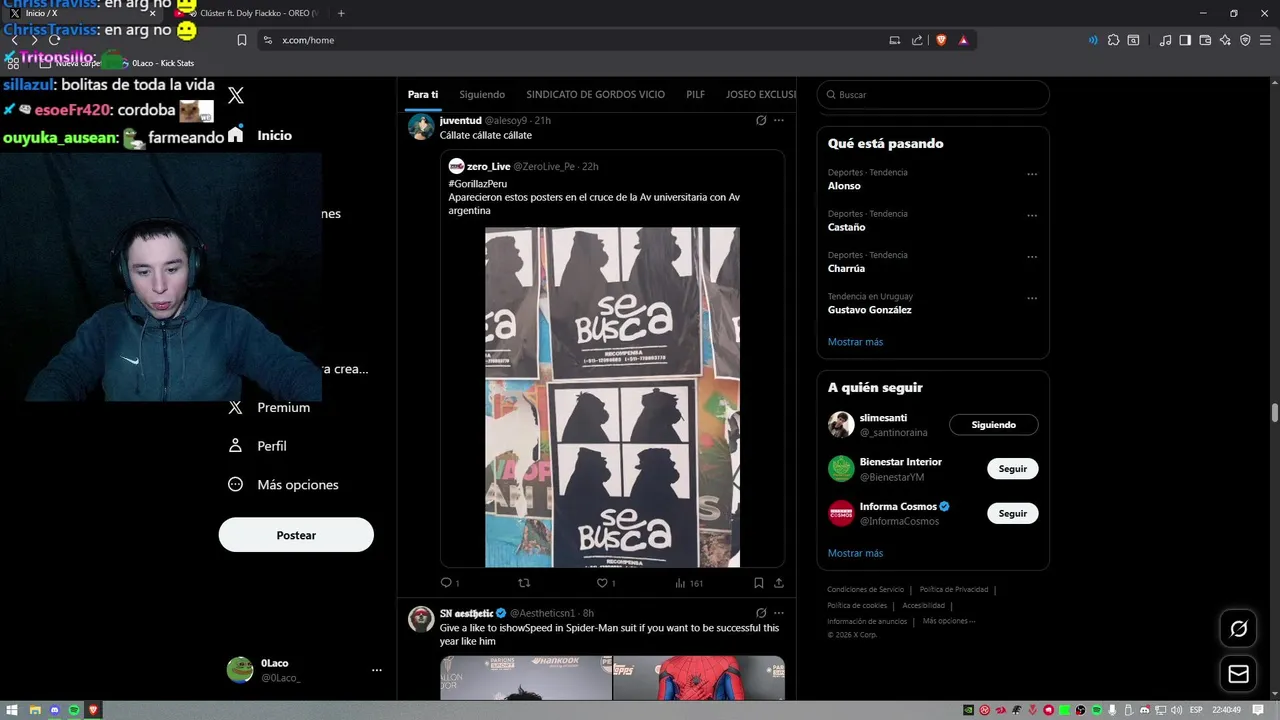
Task: Open Windows notification center icon
Action: (x=1258, y=710)
